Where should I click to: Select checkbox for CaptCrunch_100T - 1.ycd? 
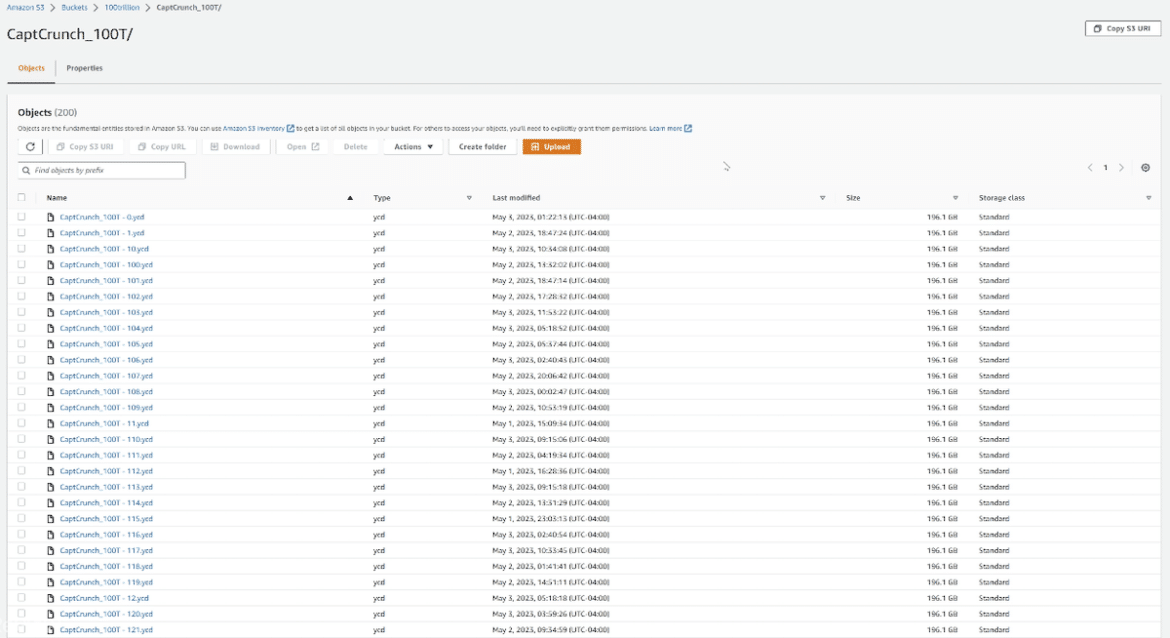click(22, 232)
